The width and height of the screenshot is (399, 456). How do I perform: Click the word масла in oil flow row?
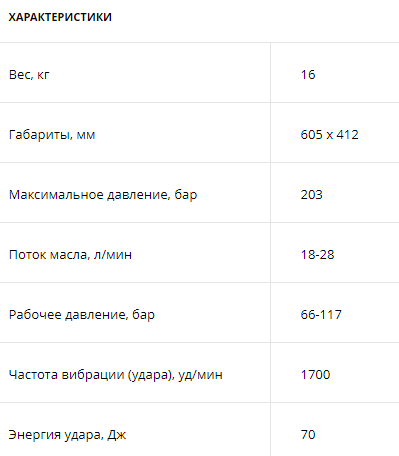[x=70, y=255]
